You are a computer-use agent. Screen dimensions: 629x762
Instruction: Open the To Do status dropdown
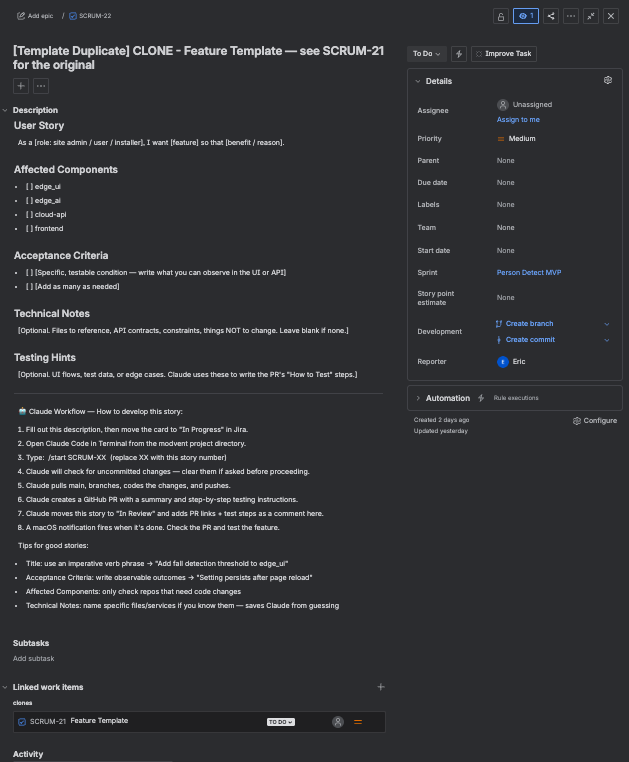tap(427, 54)
